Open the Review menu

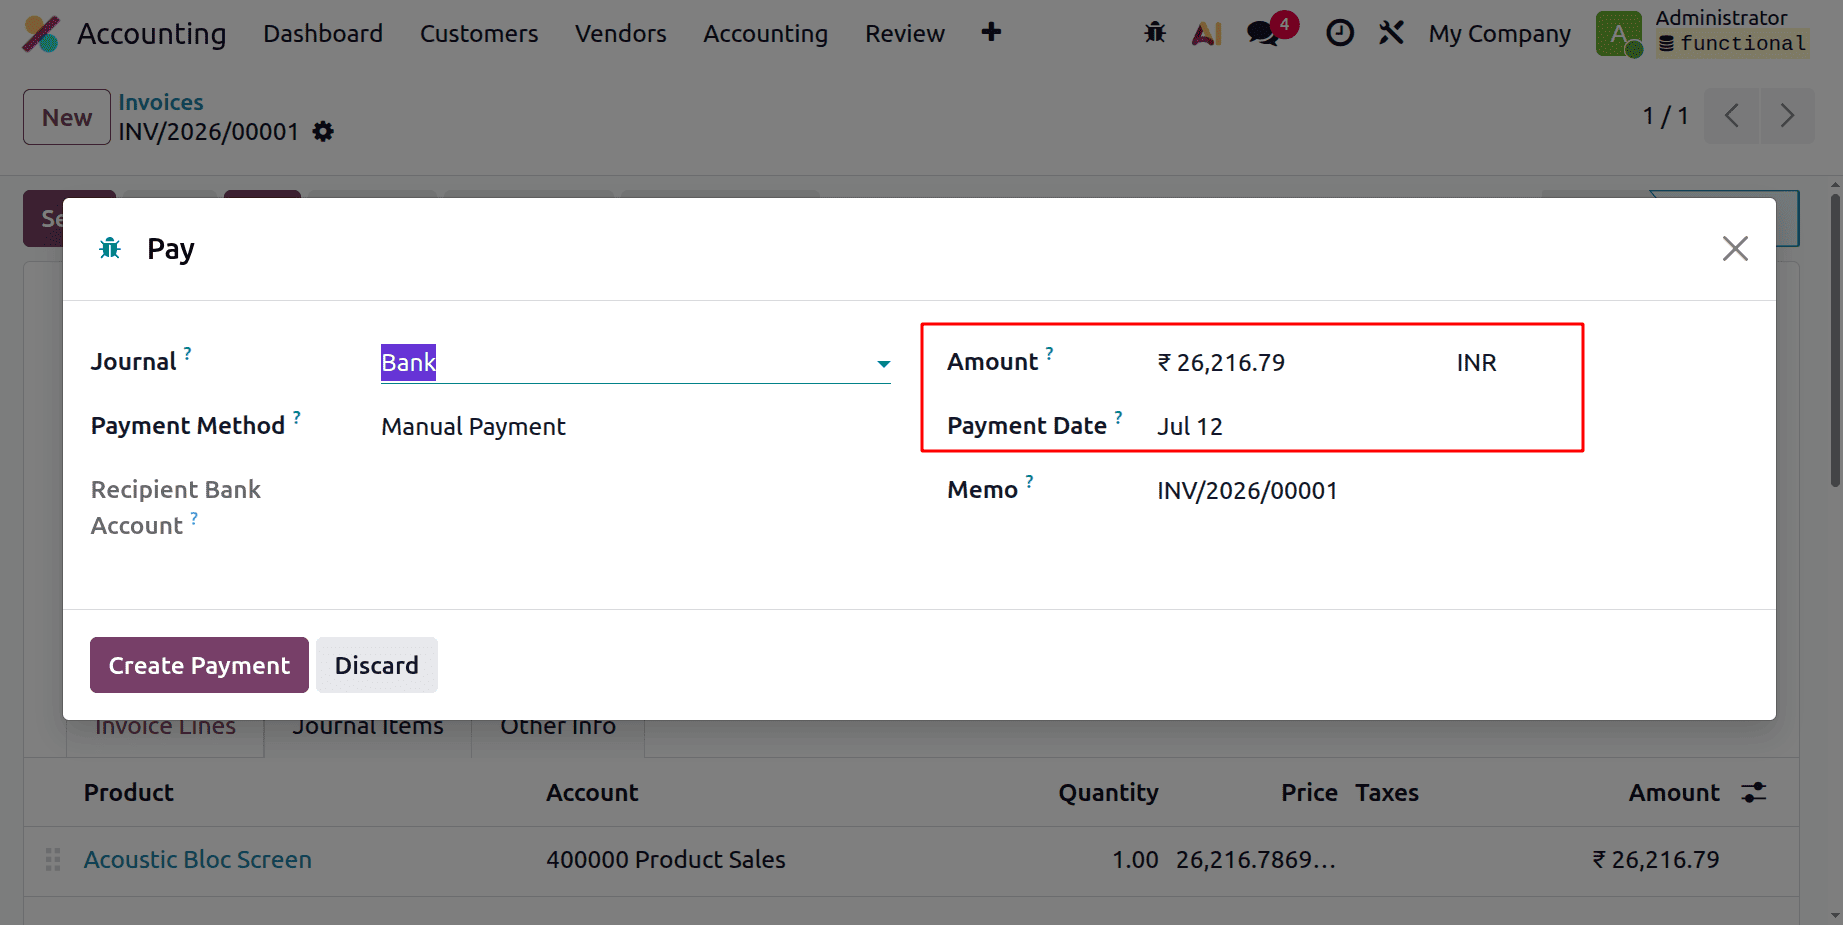point(905,34)
